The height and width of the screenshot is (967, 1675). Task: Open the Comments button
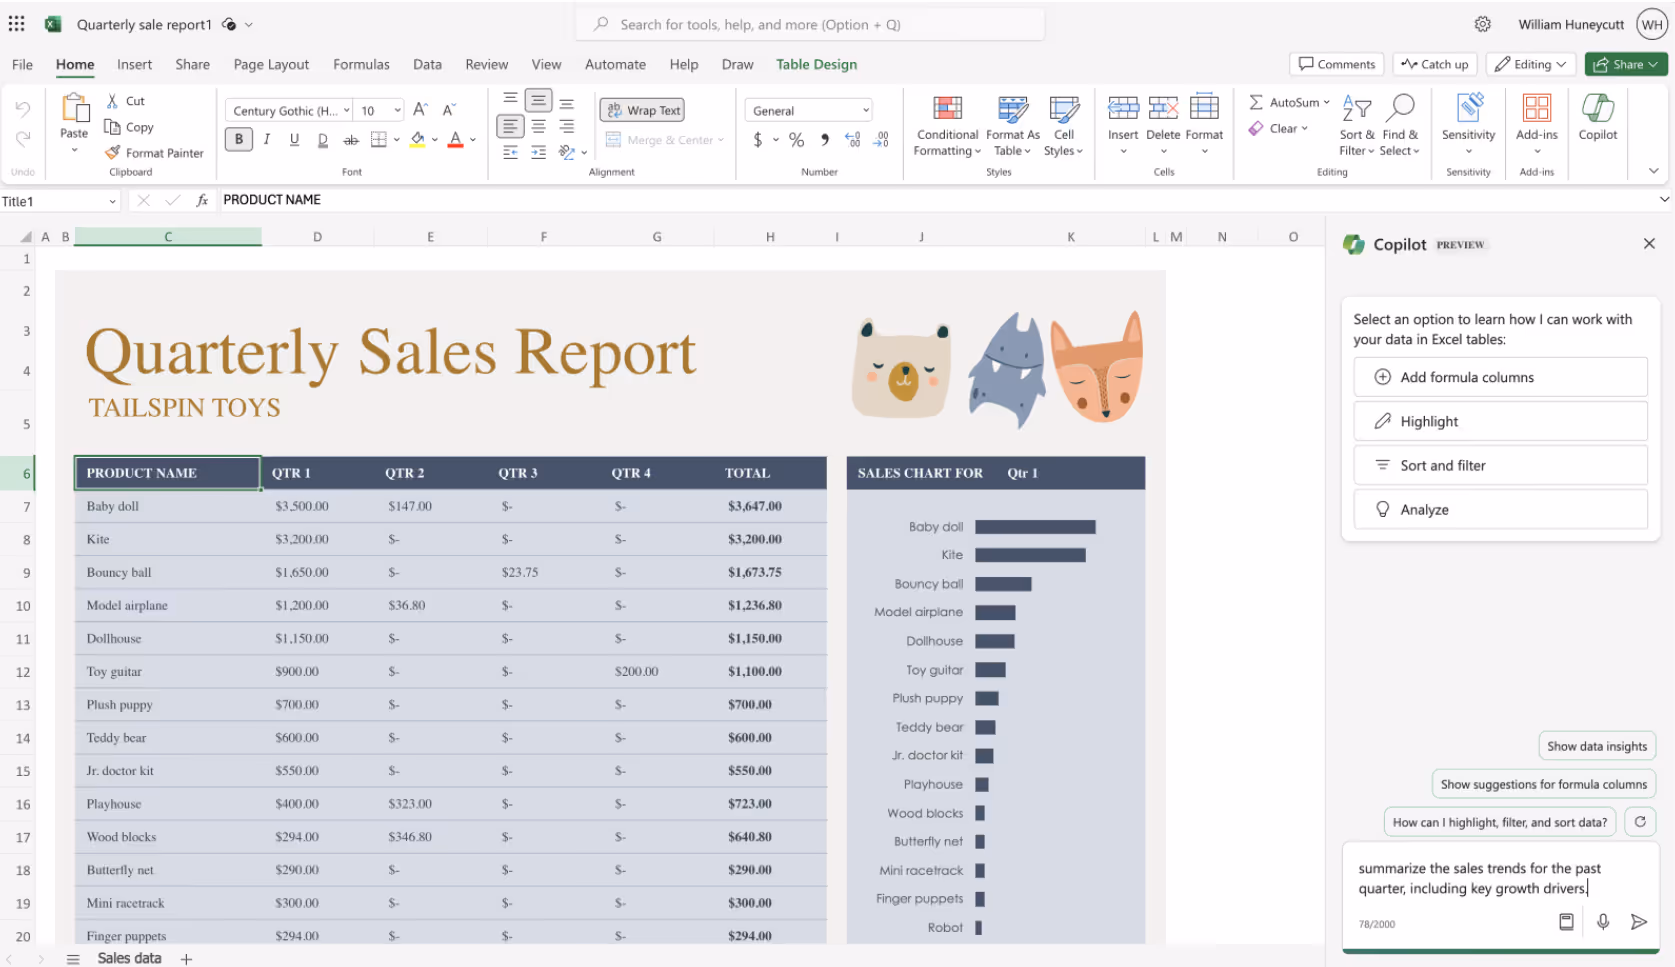(x=1336, y=64)
